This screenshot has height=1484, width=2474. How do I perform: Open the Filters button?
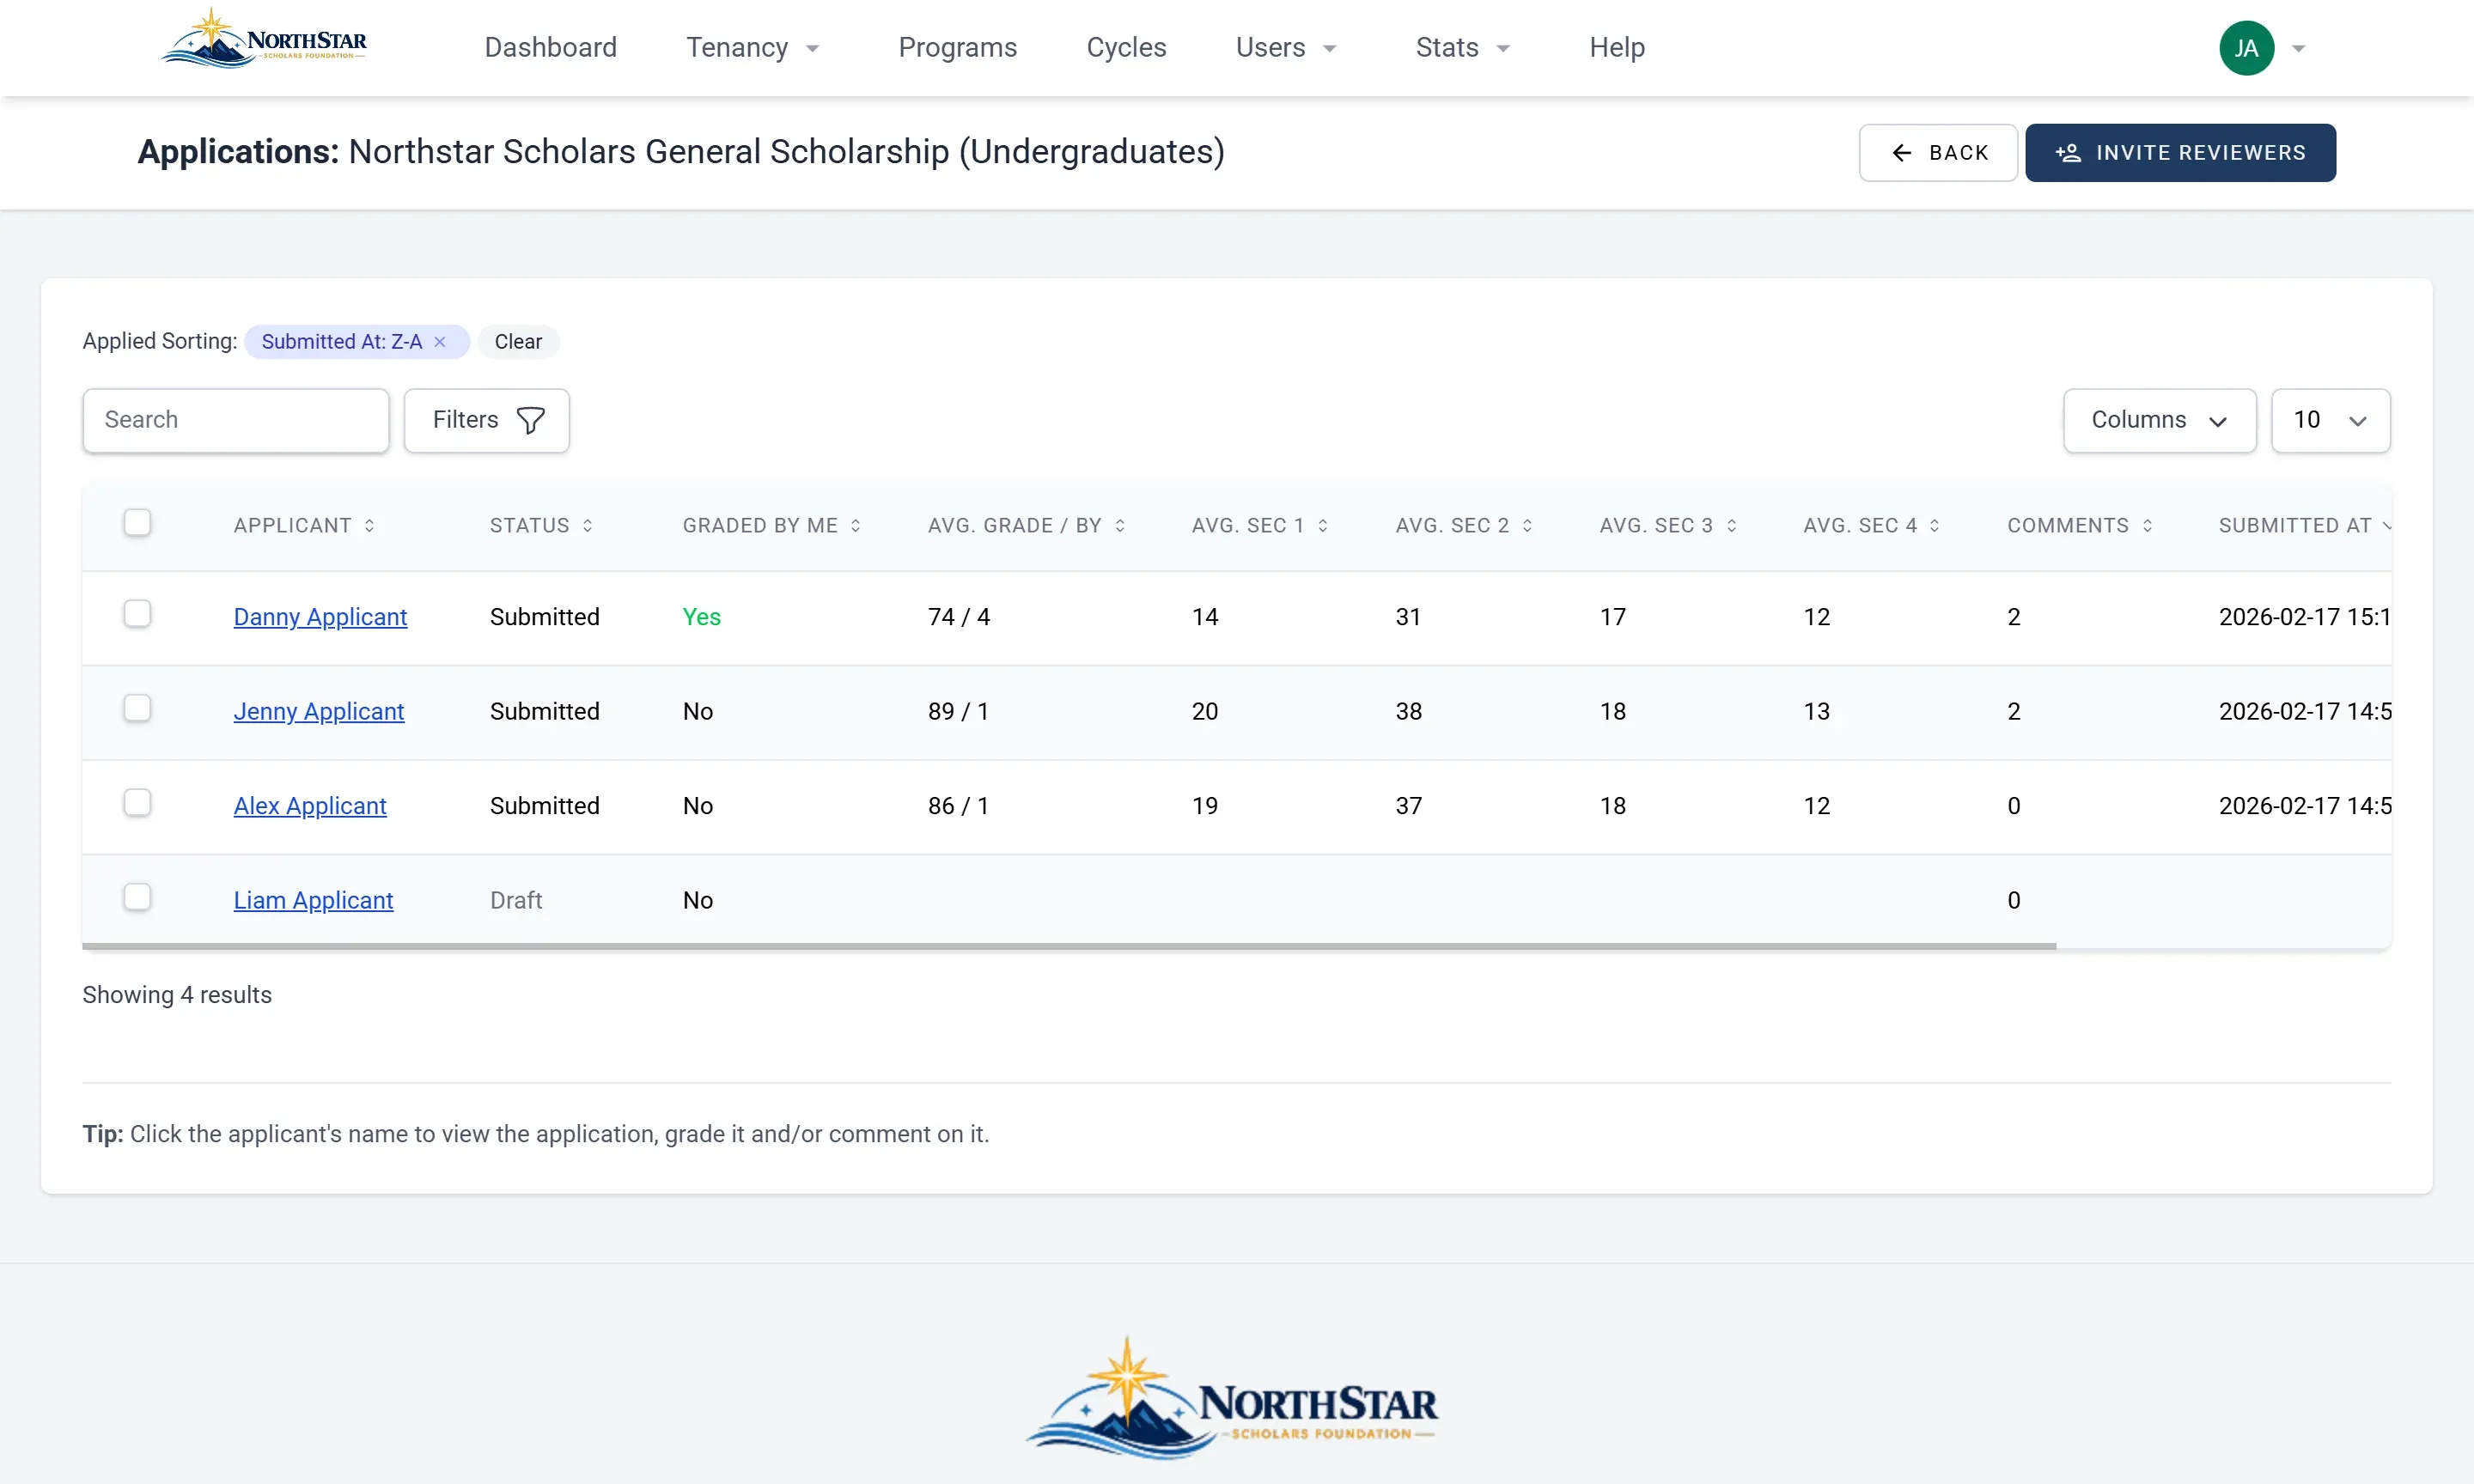tap(486, 420)
